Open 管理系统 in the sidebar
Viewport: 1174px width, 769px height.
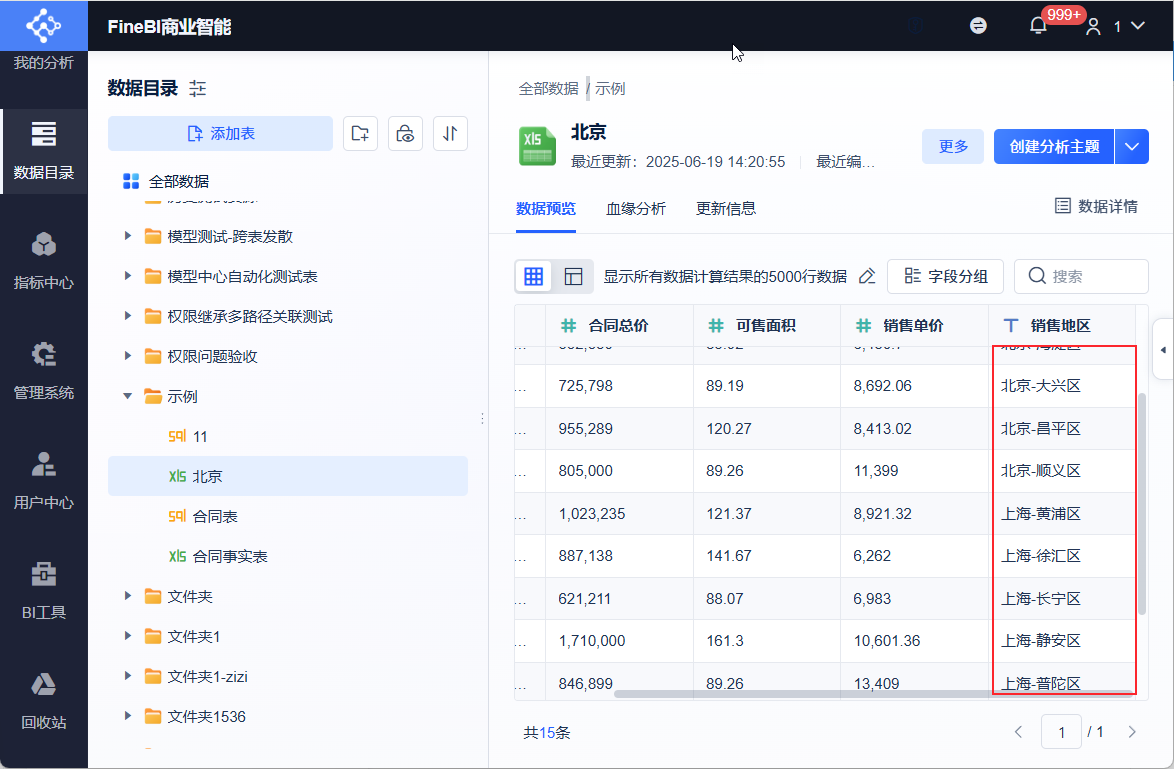tap(44, 370)
